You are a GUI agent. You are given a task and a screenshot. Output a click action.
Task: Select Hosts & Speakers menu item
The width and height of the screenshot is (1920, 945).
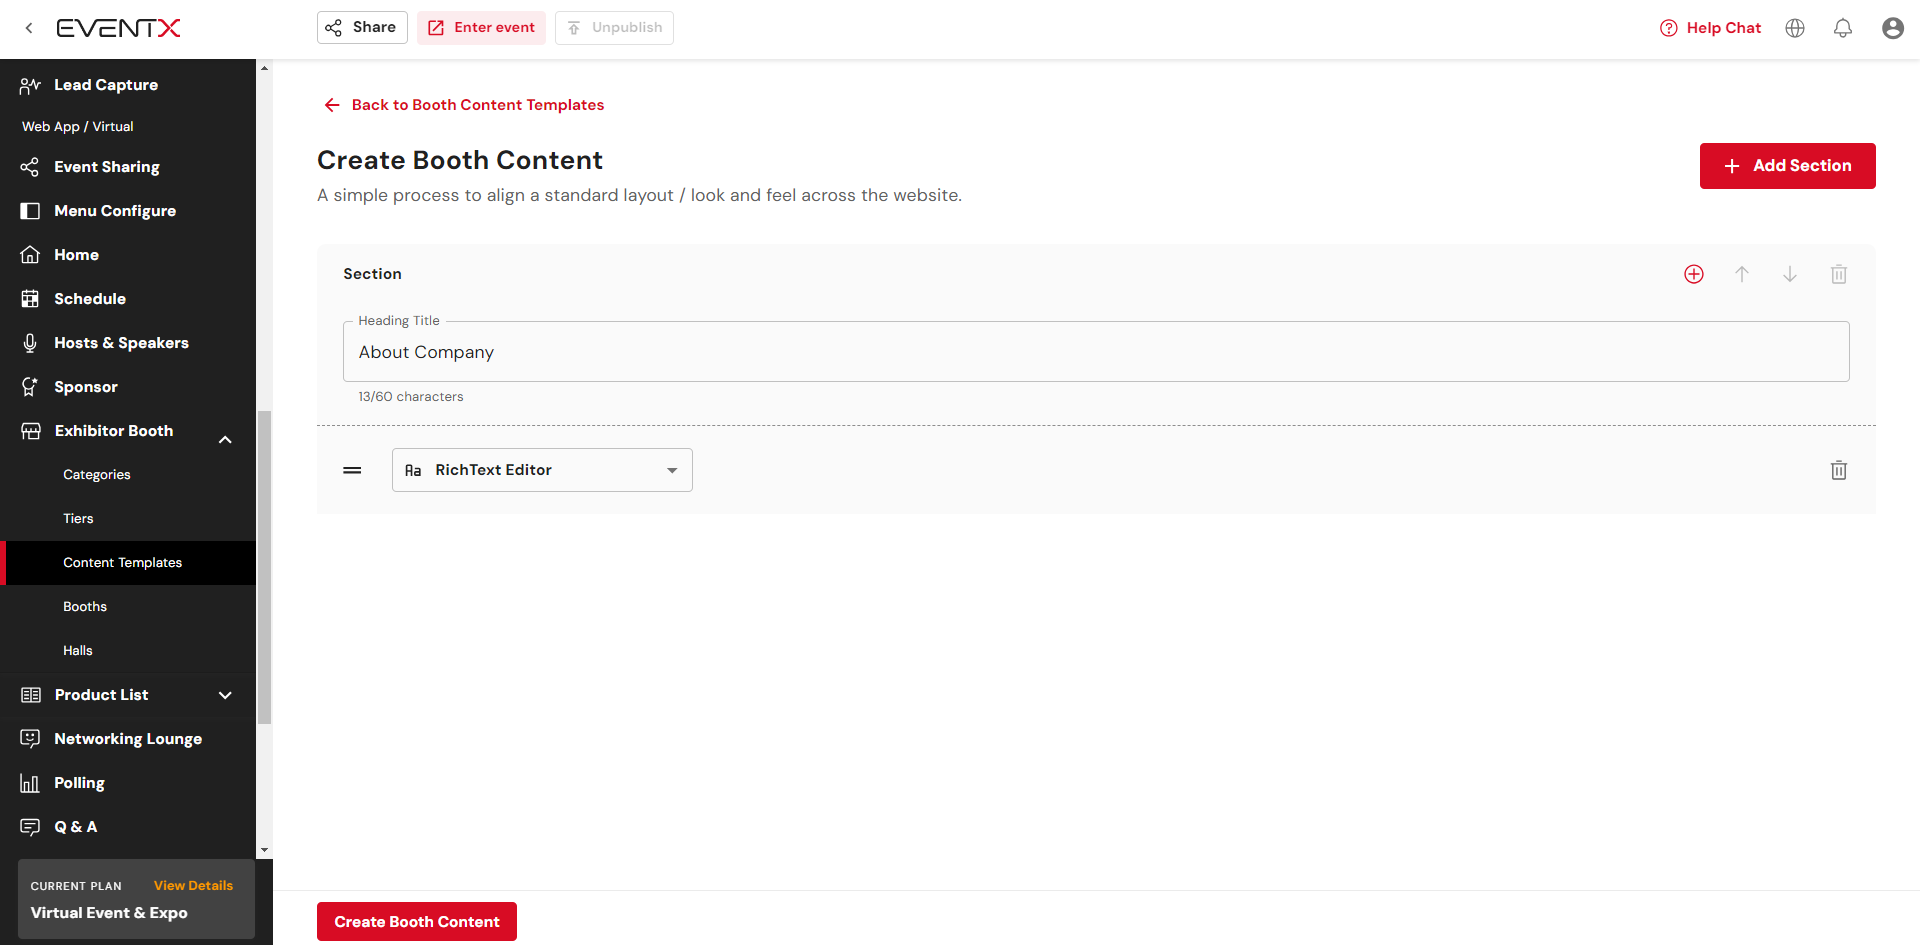121,343
